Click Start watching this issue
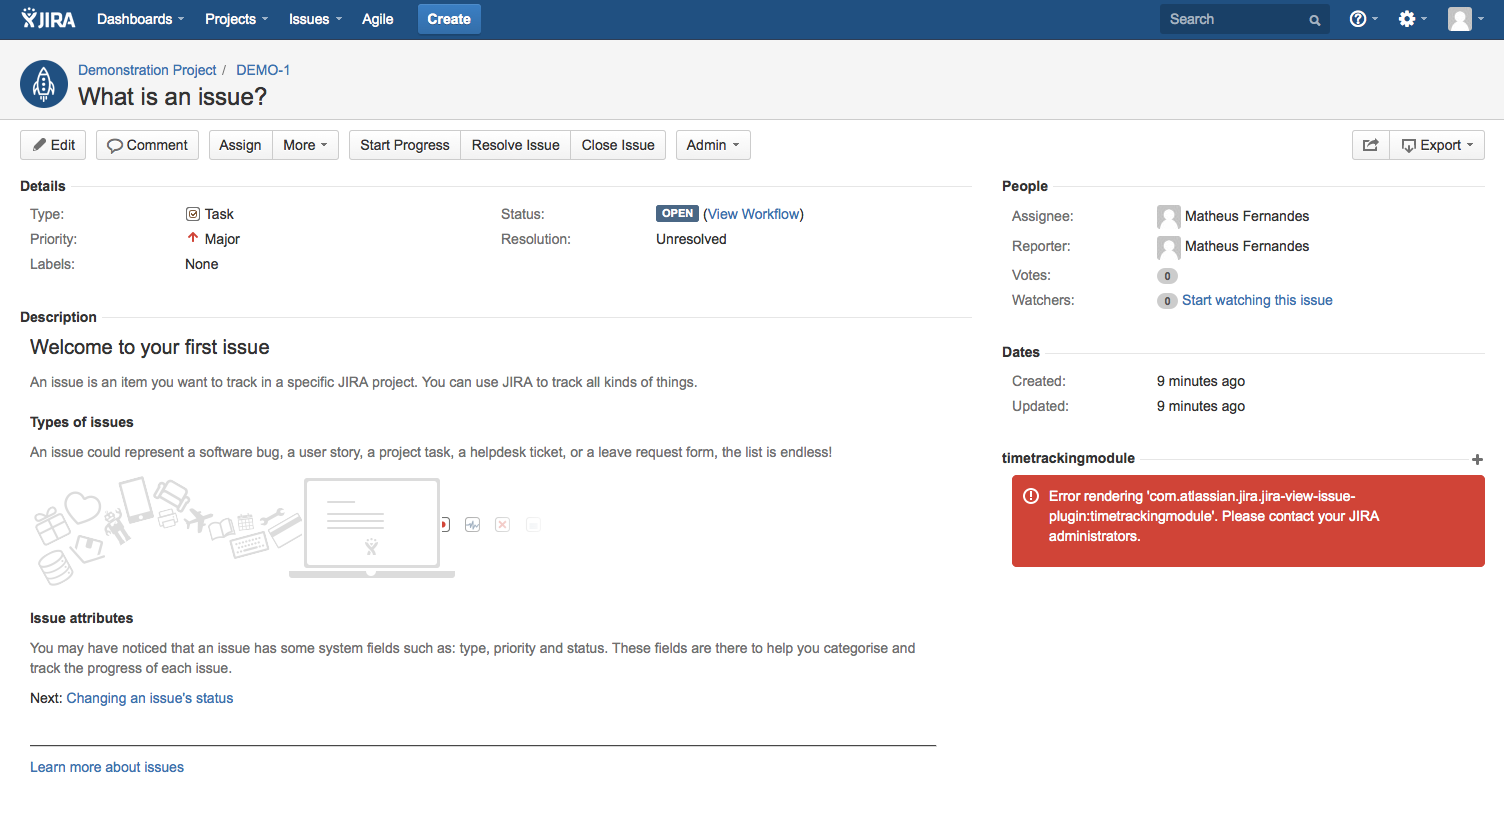 click(1257, 300)
